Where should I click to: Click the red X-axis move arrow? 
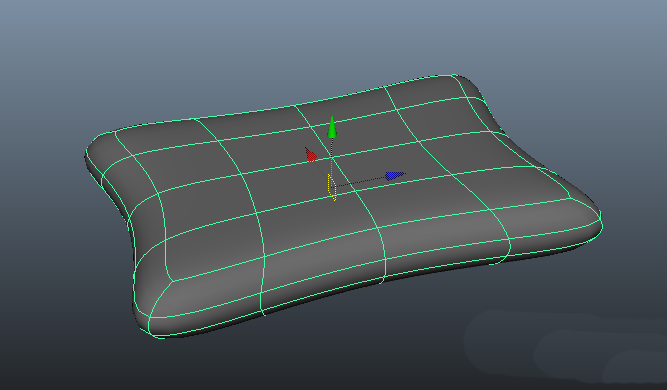(x=311, y=154)
